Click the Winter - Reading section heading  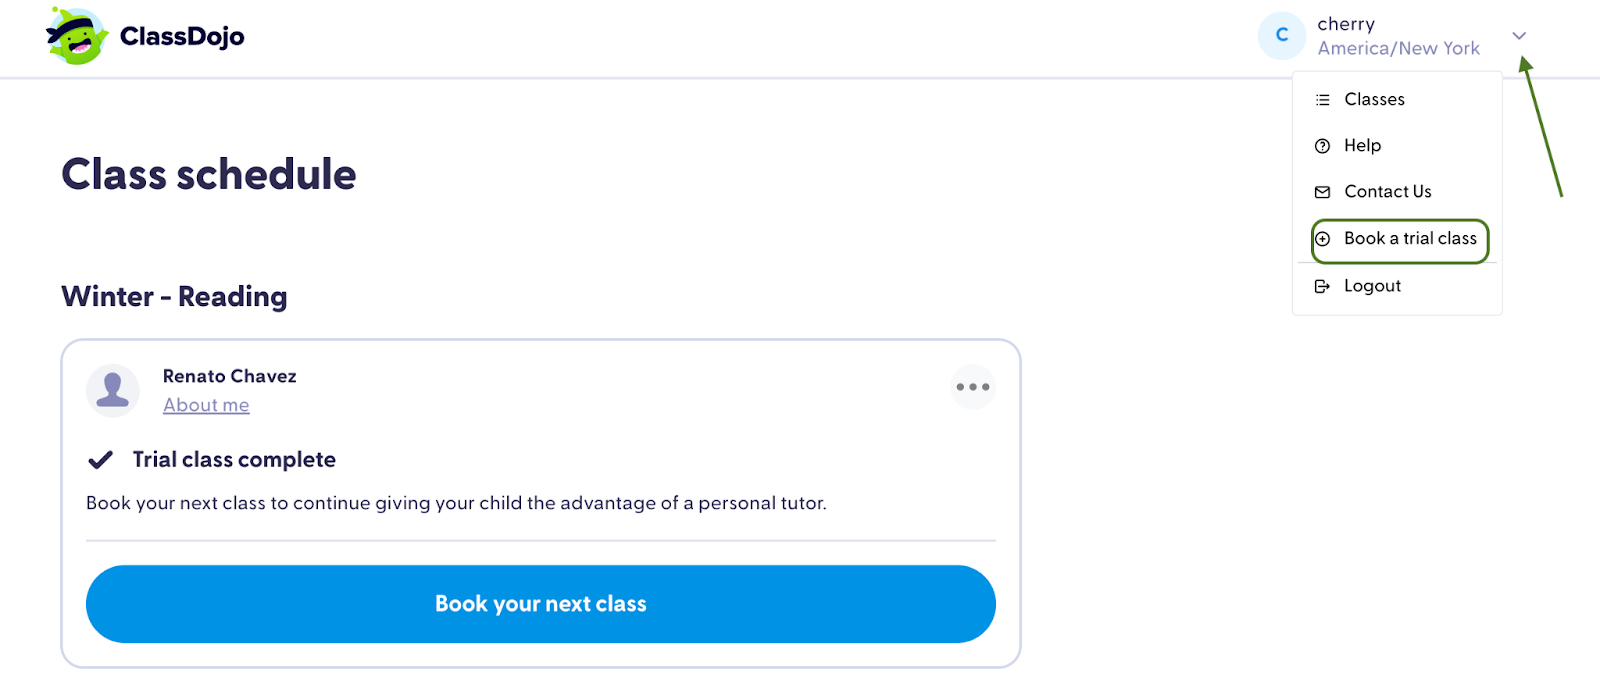[x=173, y=296]
